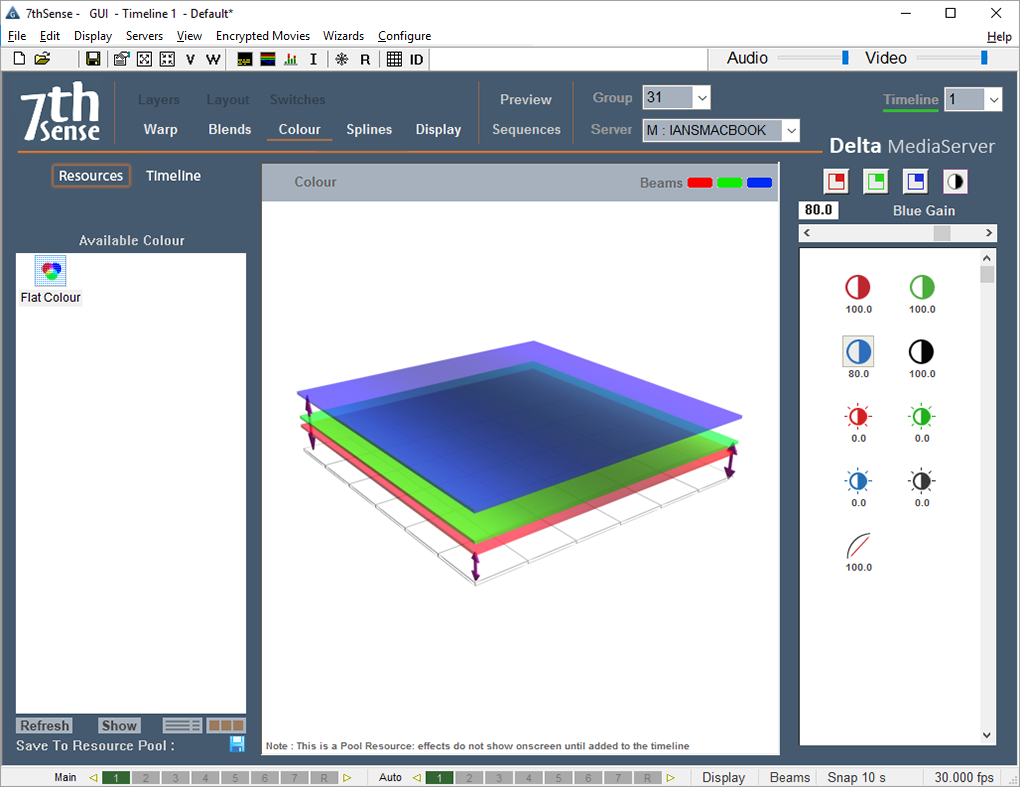The width and height of the screenshot is (1020, 787).
Task: Select the gamma curve icon
Action: 858,546
